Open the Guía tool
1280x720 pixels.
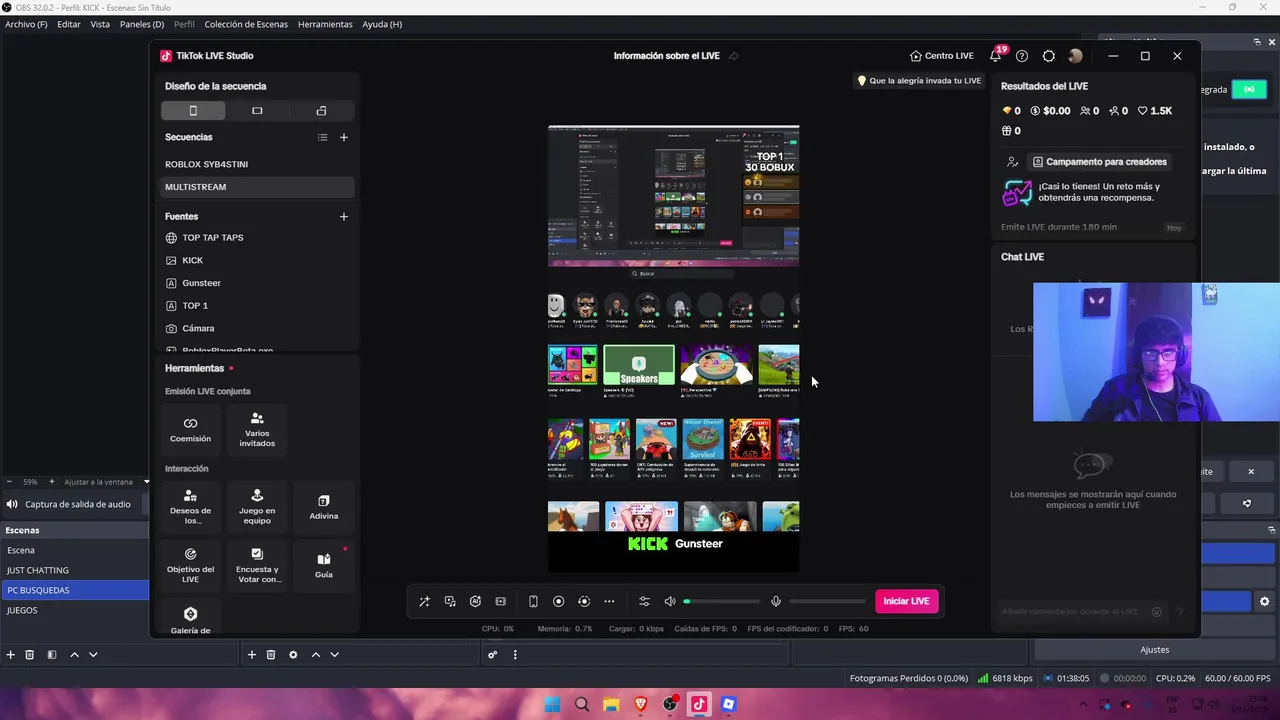click(324, 565)
